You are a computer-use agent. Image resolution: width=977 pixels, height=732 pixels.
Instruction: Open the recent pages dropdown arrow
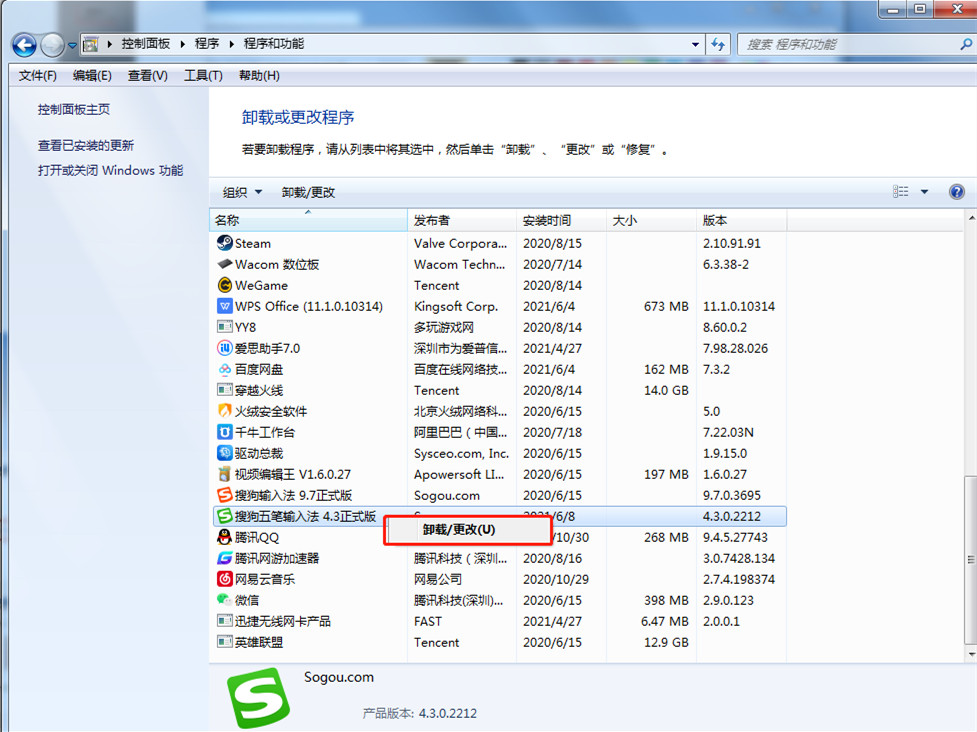coord(72,45)
